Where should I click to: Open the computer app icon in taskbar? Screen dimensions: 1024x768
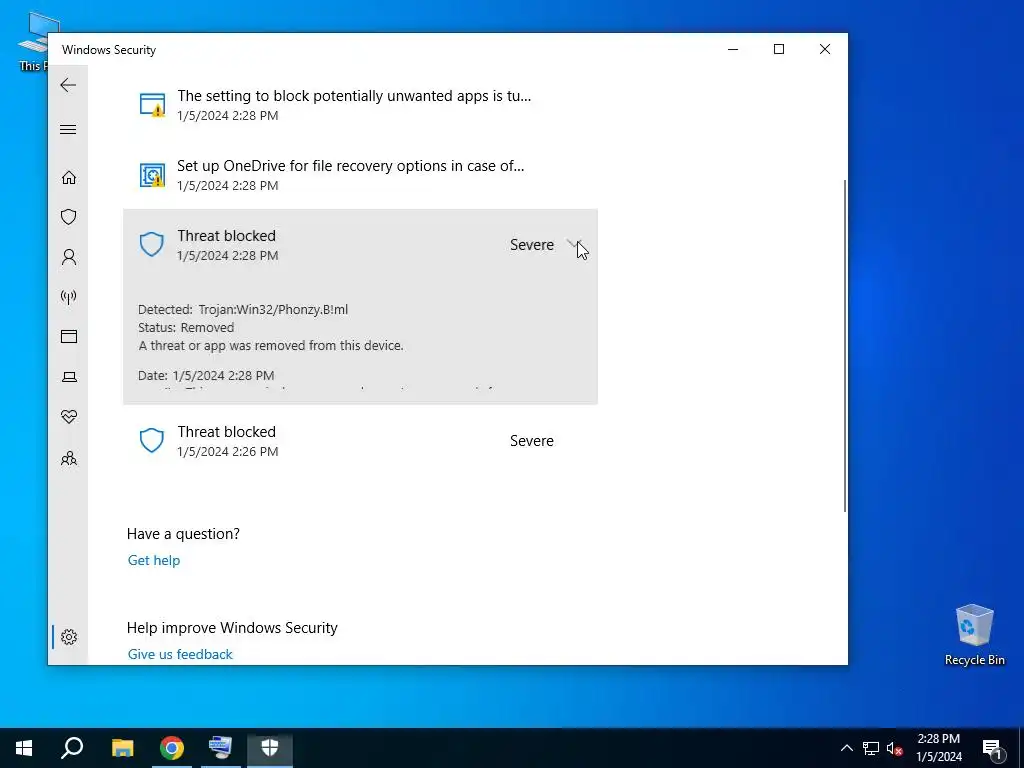tap(220, 748)
